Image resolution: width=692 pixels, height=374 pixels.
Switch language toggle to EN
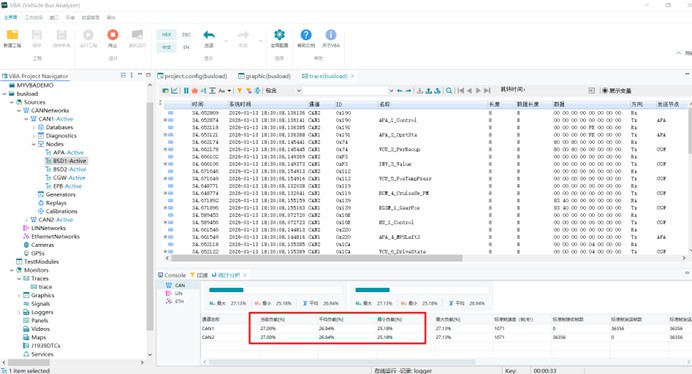pyautogui.click(x=187, y=47)
